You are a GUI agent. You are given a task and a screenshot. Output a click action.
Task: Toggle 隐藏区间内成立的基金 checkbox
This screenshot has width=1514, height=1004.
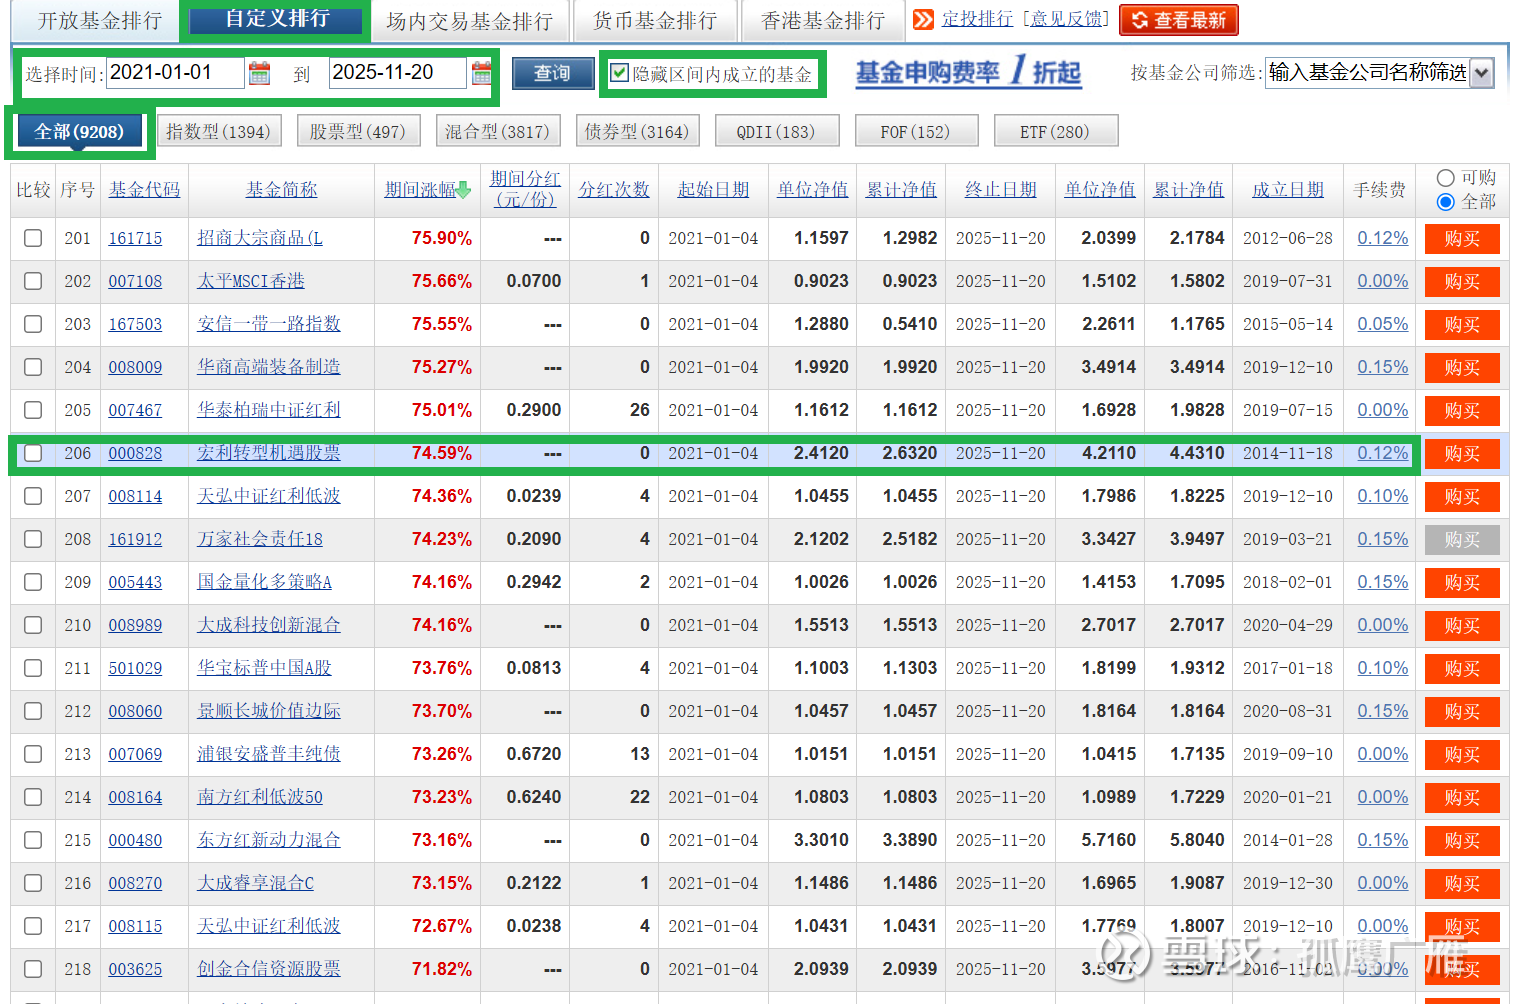click(x=620, y=73)
